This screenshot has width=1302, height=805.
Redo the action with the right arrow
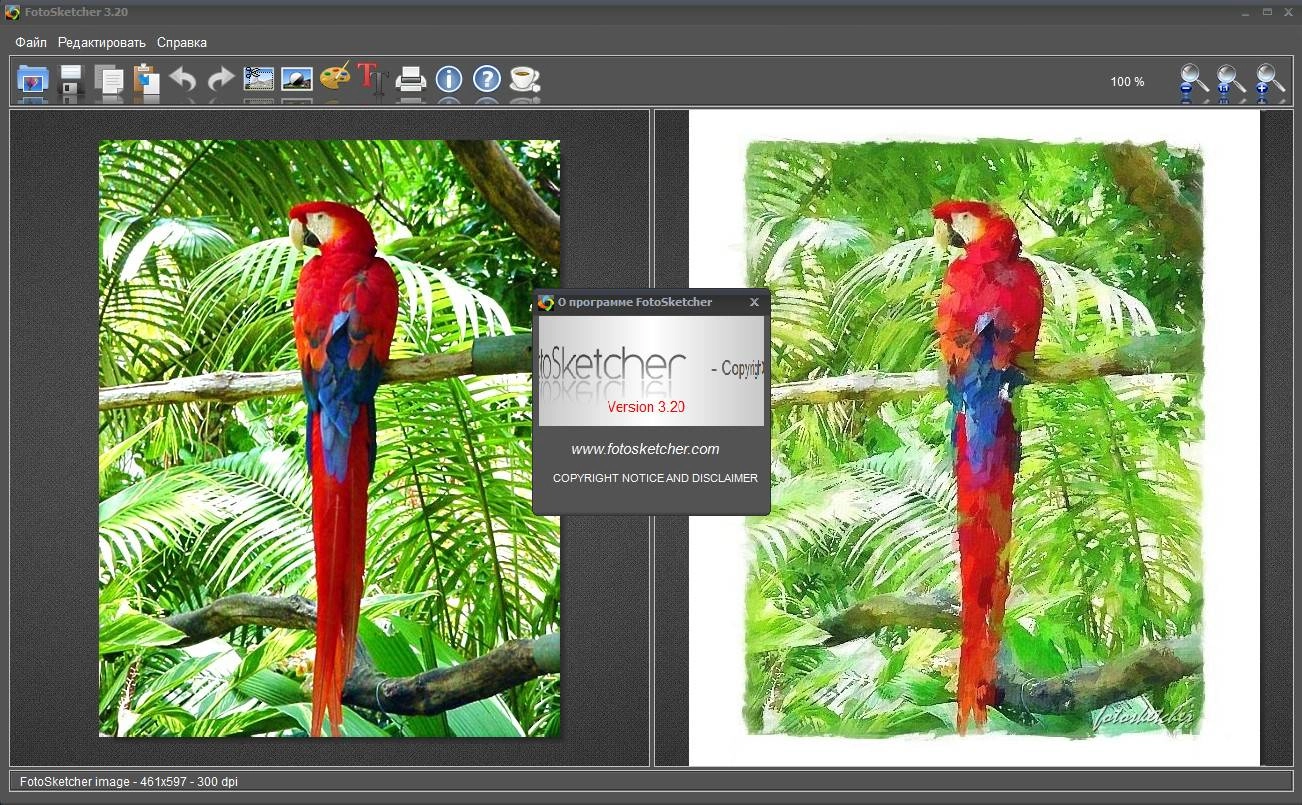(220, 80)
